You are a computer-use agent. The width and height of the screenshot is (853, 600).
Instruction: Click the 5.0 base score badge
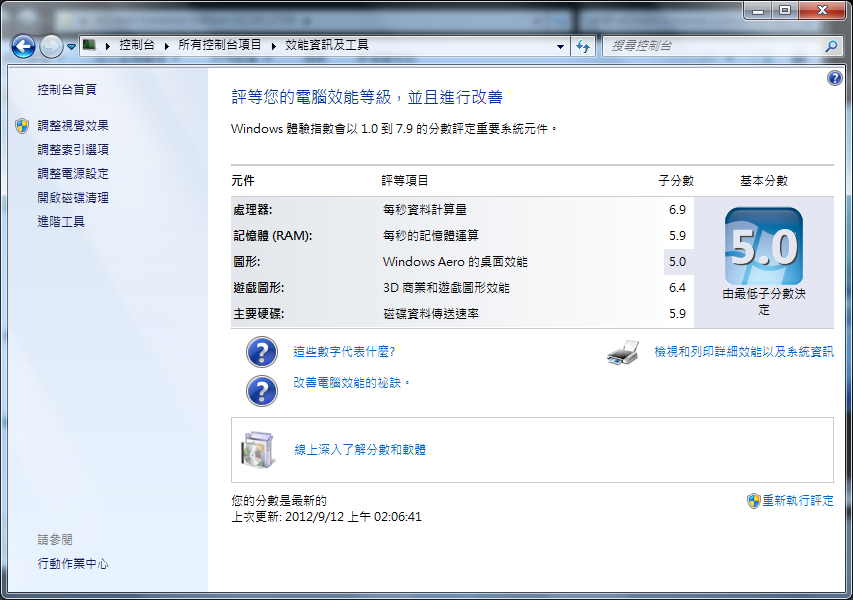tap(764, 246)
